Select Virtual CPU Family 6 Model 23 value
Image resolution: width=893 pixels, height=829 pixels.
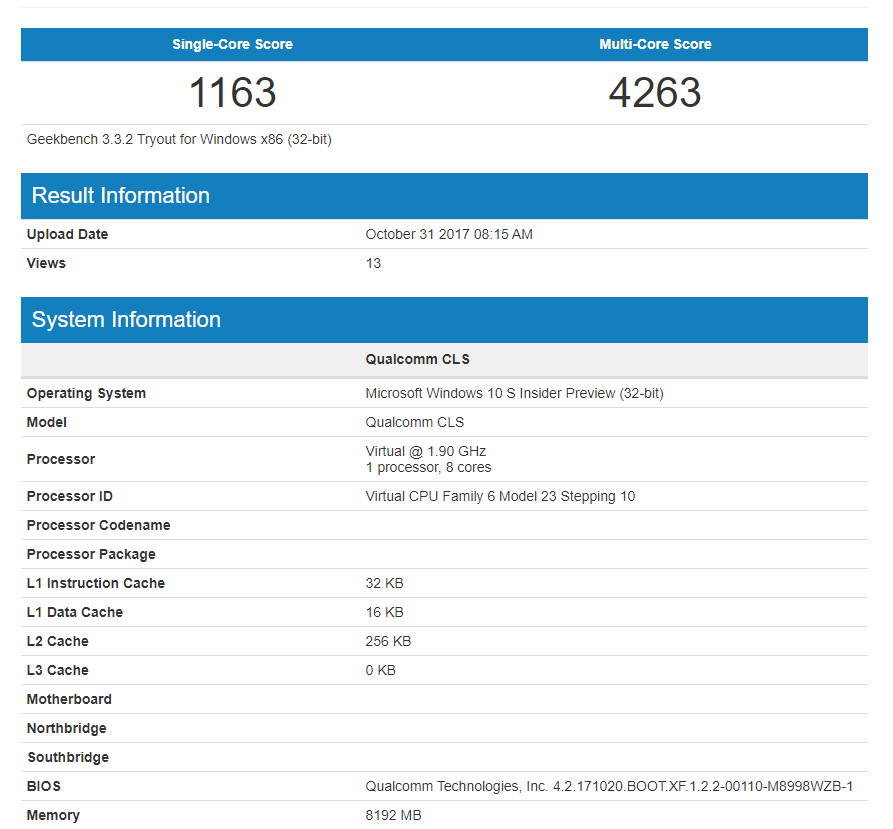point(500,496)
